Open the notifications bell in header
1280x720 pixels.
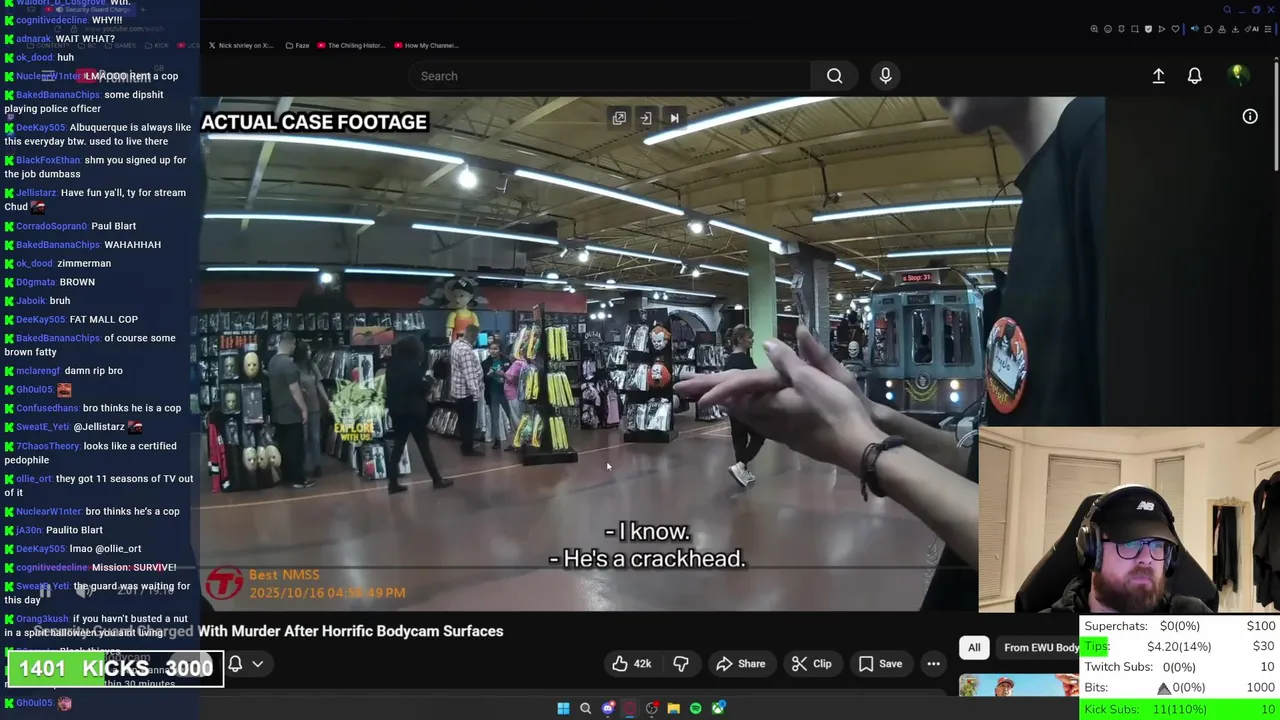[1194, 76]
